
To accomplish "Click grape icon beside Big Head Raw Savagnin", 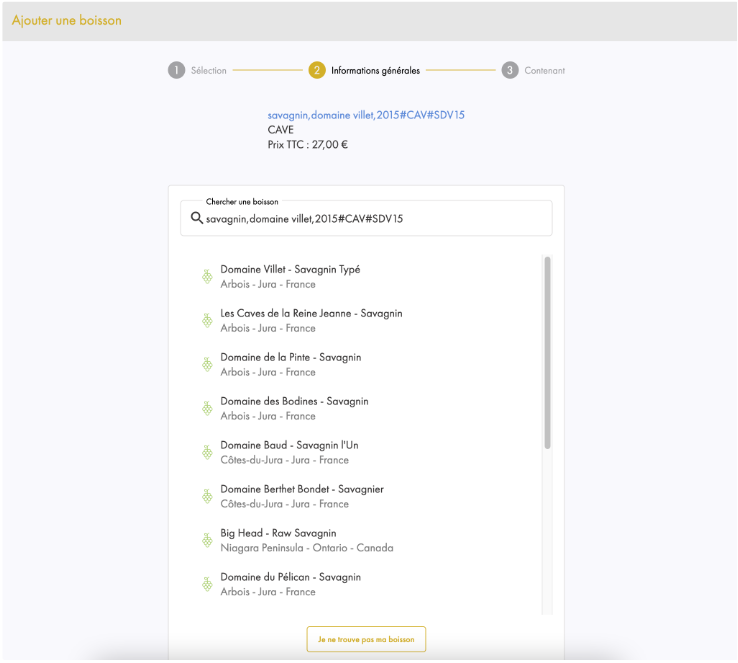I will coord(207,540).
